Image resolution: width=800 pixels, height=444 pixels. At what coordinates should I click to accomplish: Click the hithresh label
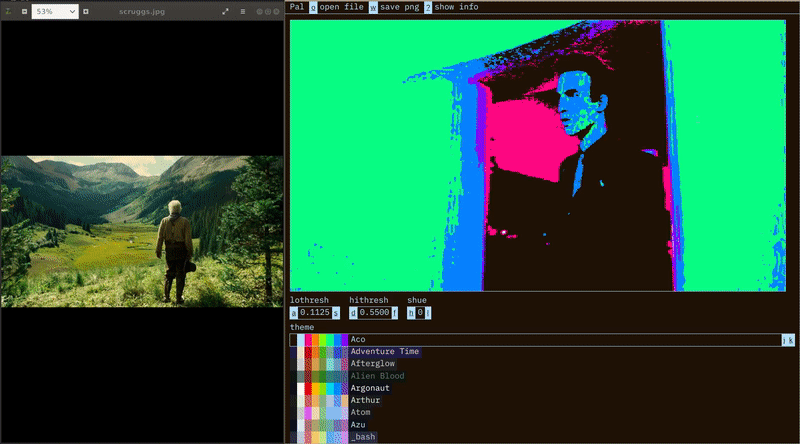click(x=368, y=301)
